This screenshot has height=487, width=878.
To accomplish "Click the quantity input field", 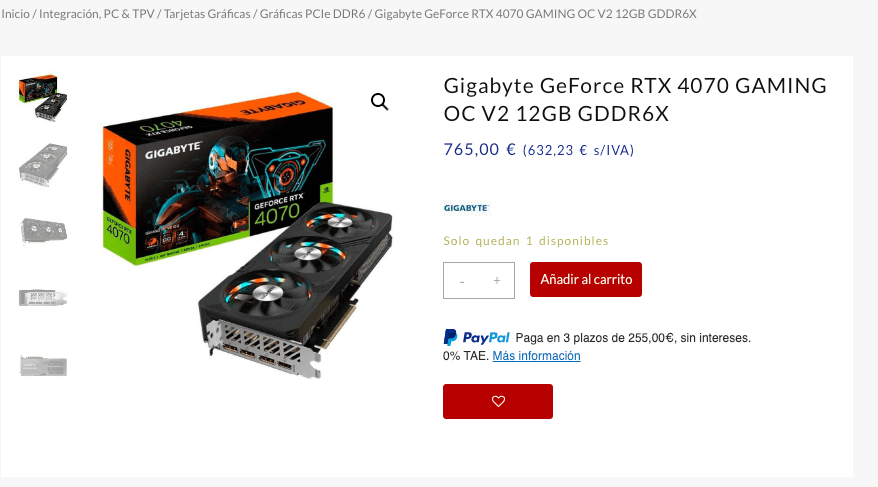I will click(x=479, y=280).
